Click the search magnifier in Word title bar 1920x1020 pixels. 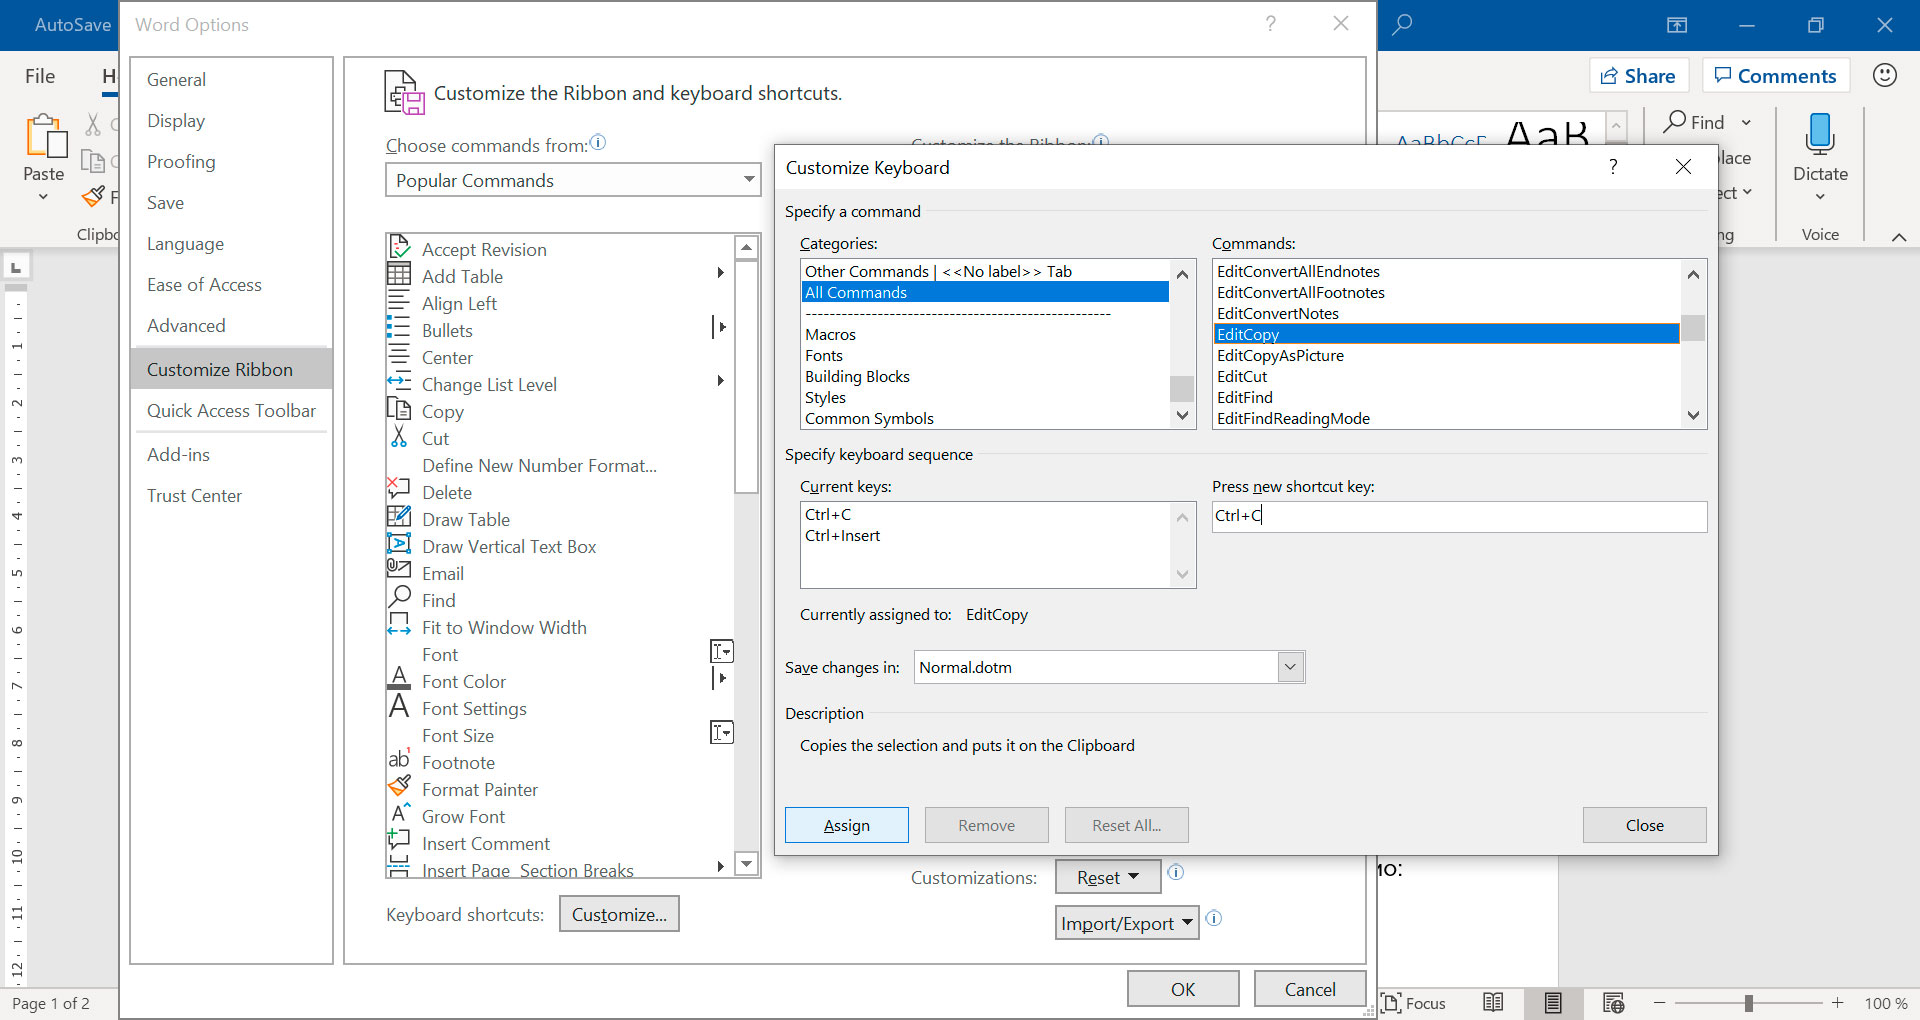[1402, 24]
